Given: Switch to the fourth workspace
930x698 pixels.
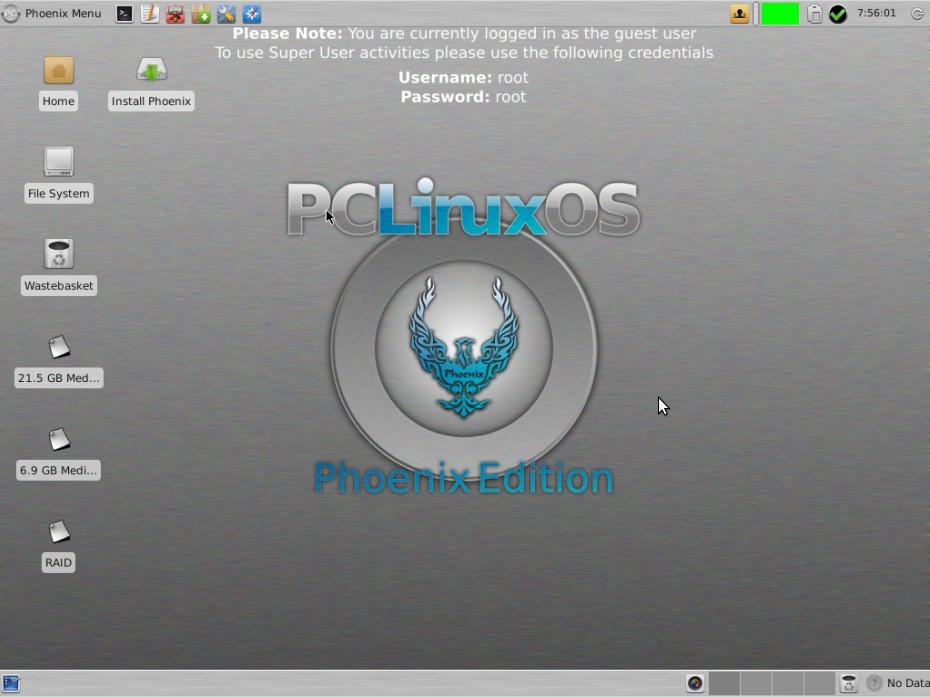Looking at the screenshot, I should click(x=819, y=683).
